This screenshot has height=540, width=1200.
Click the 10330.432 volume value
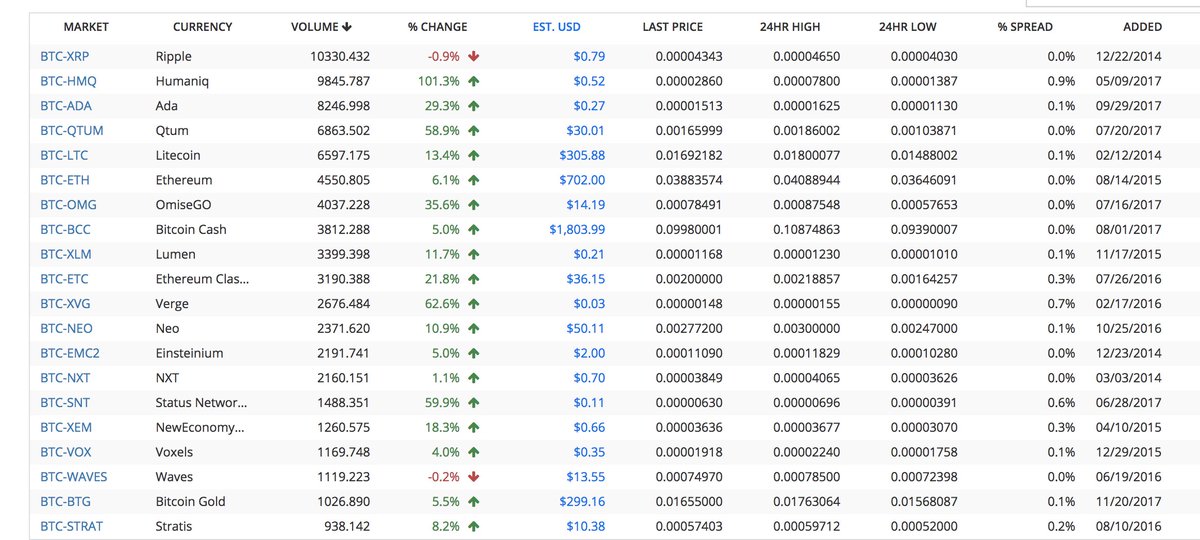point(340,57)
